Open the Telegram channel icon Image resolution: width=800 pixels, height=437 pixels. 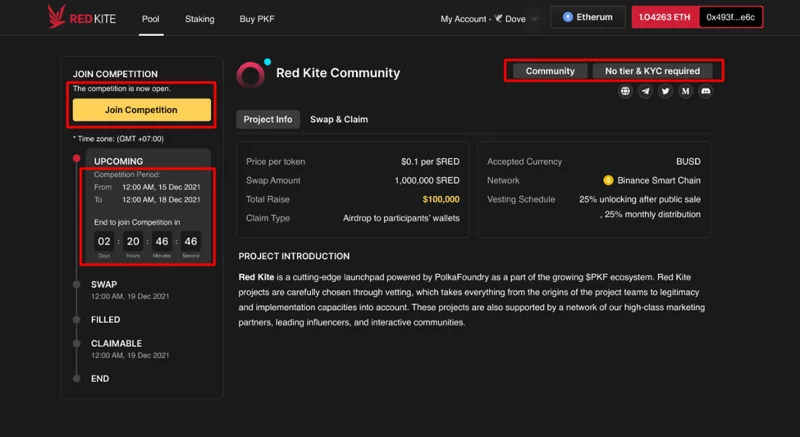pos(645,91)
